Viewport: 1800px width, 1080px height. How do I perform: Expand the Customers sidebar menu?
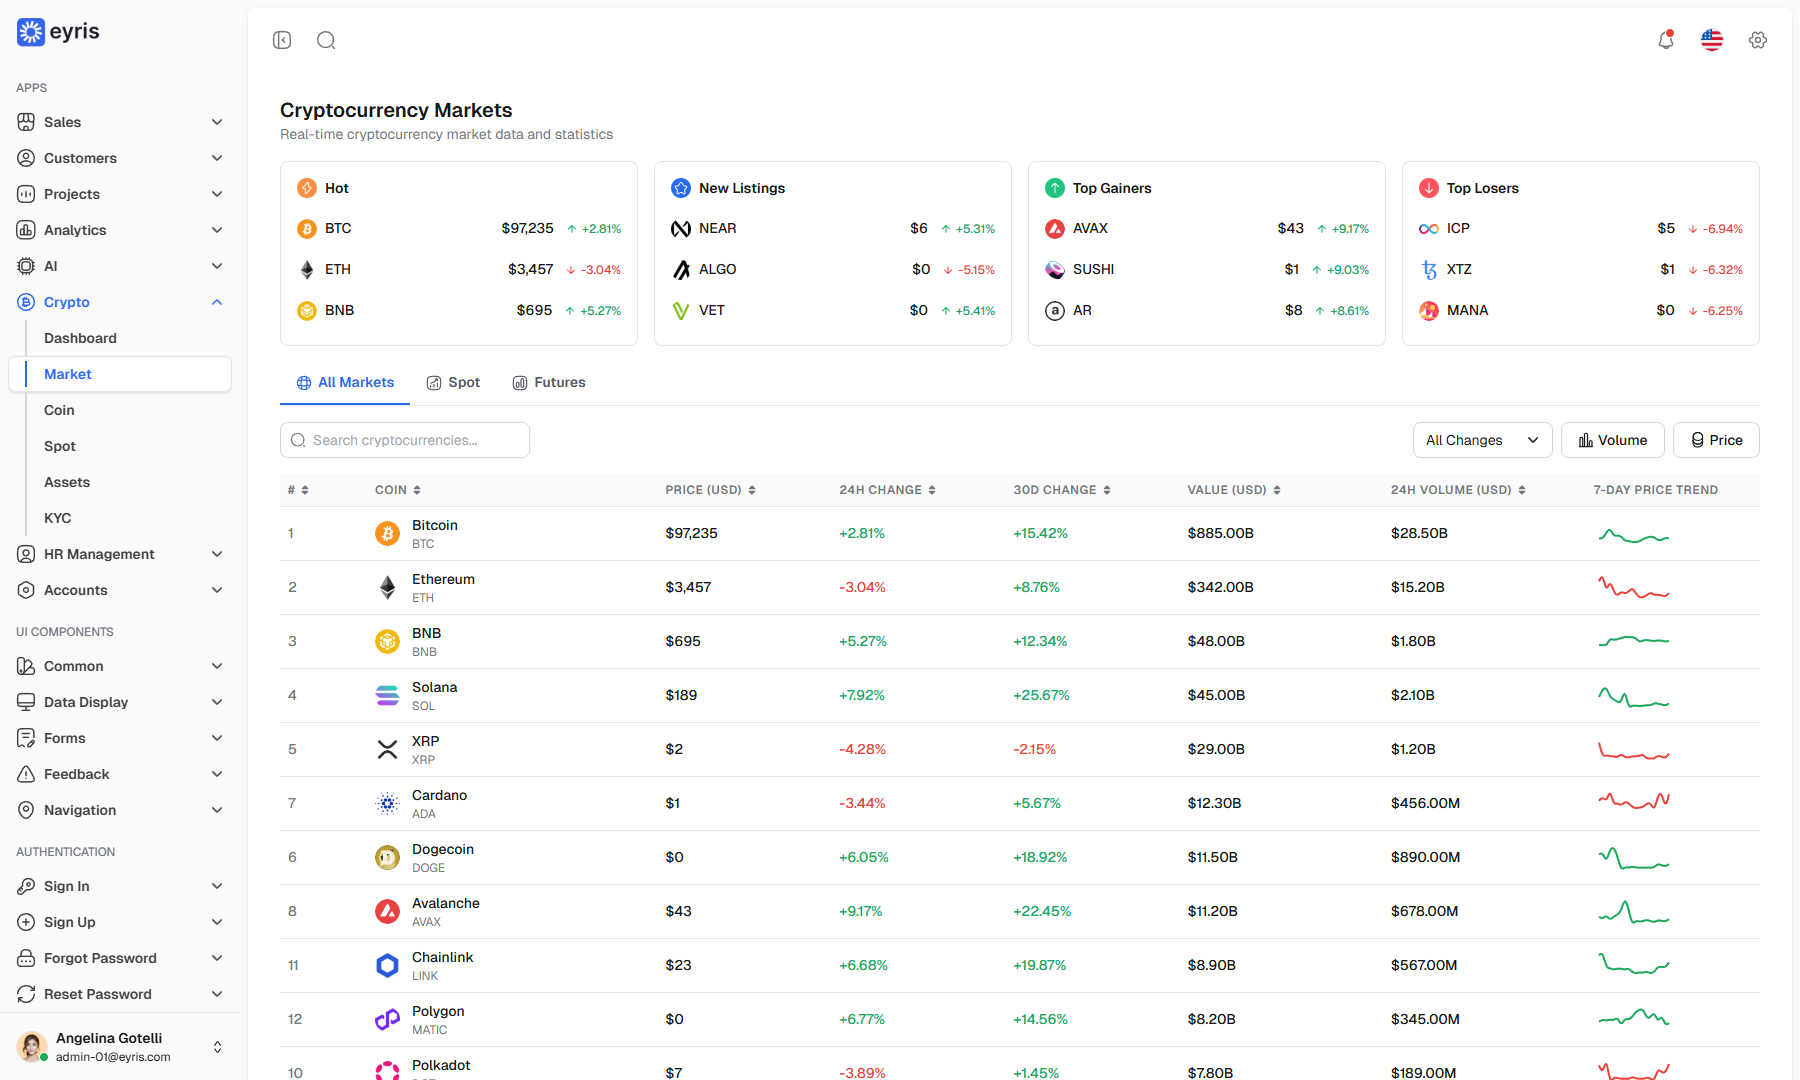[x=120, y=158]
